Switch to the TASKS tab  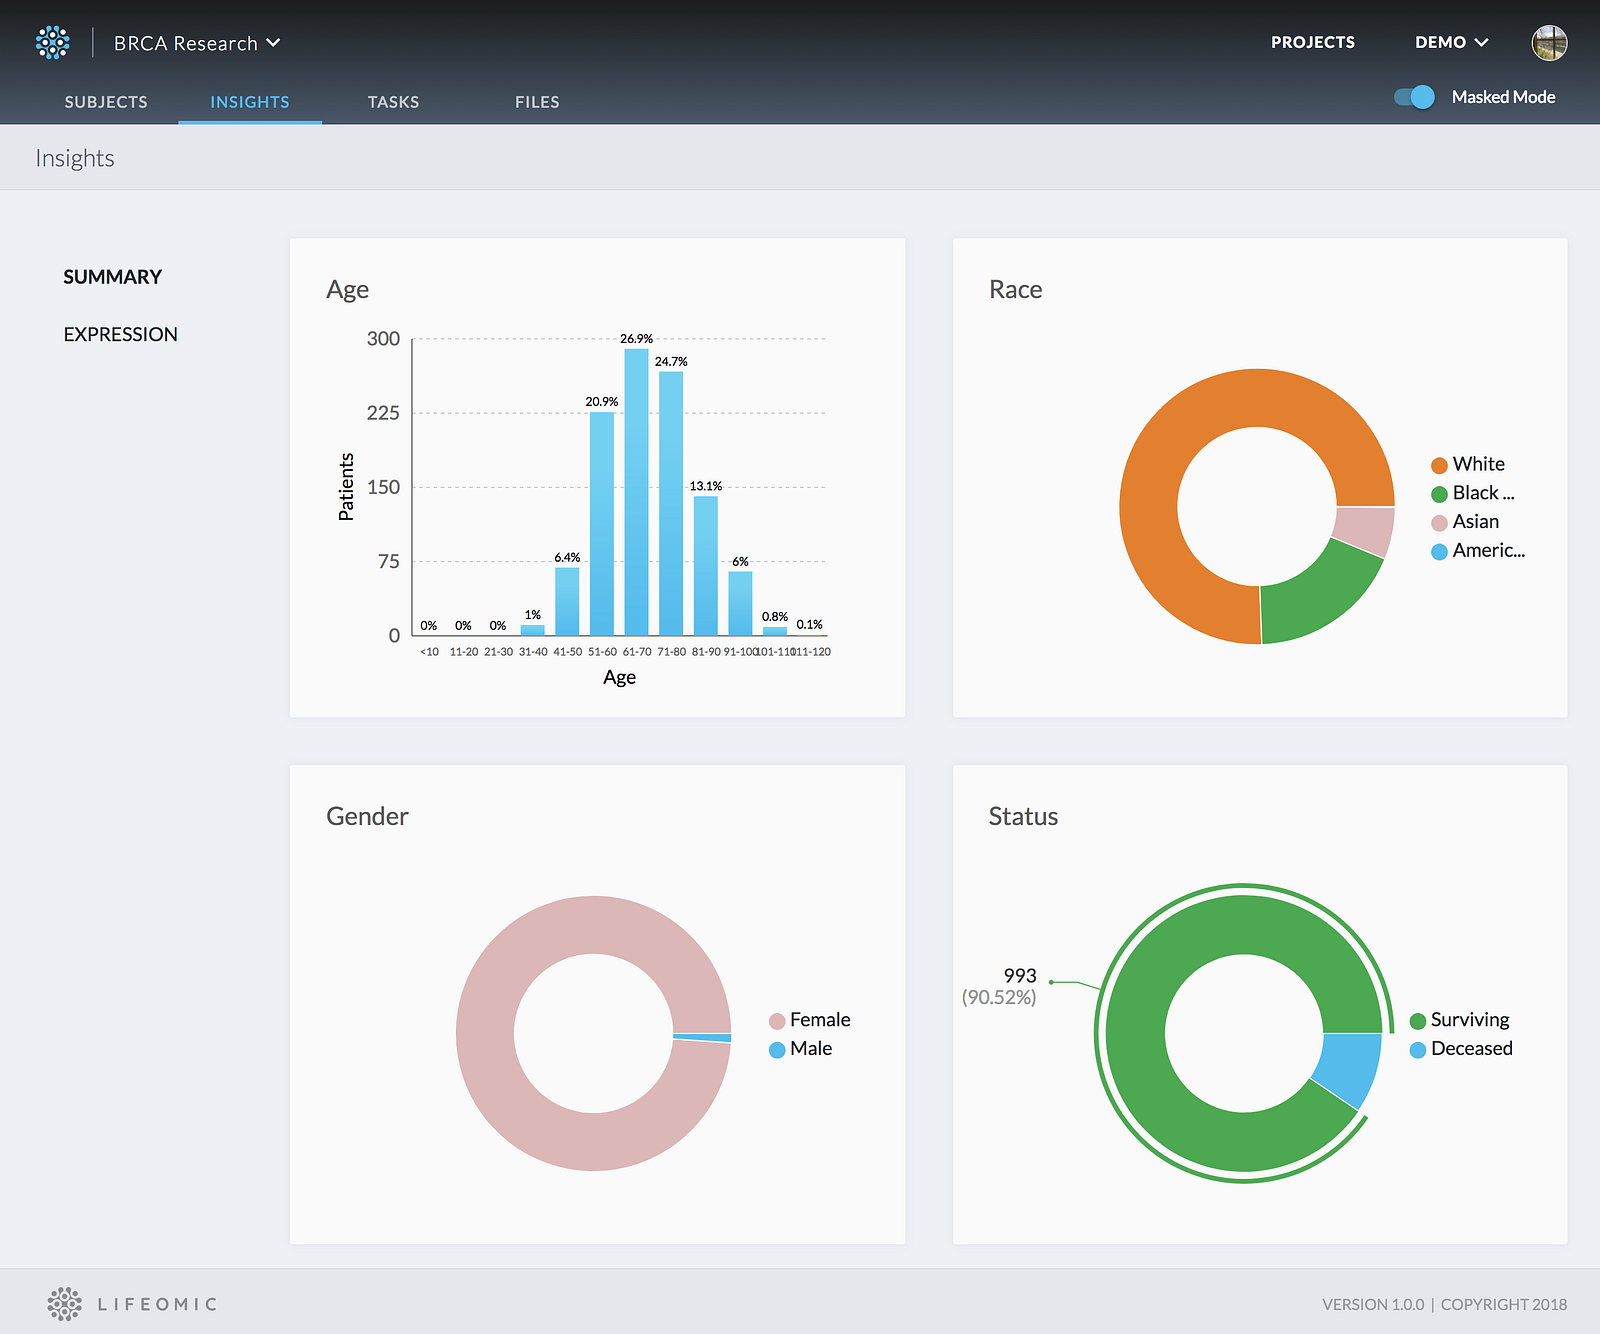click(x=393, y=102)
